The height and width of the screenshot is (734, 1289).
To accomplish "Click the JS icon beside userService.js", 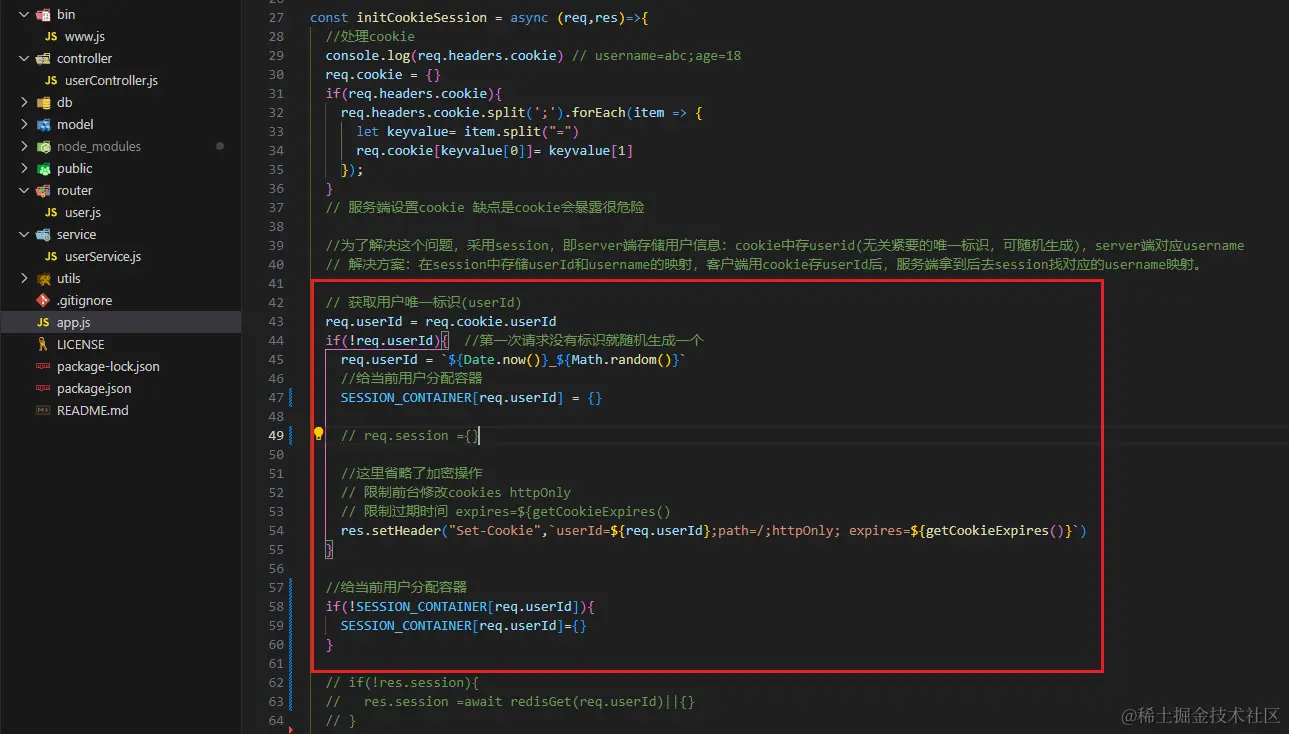I will (x=51, y=257).
